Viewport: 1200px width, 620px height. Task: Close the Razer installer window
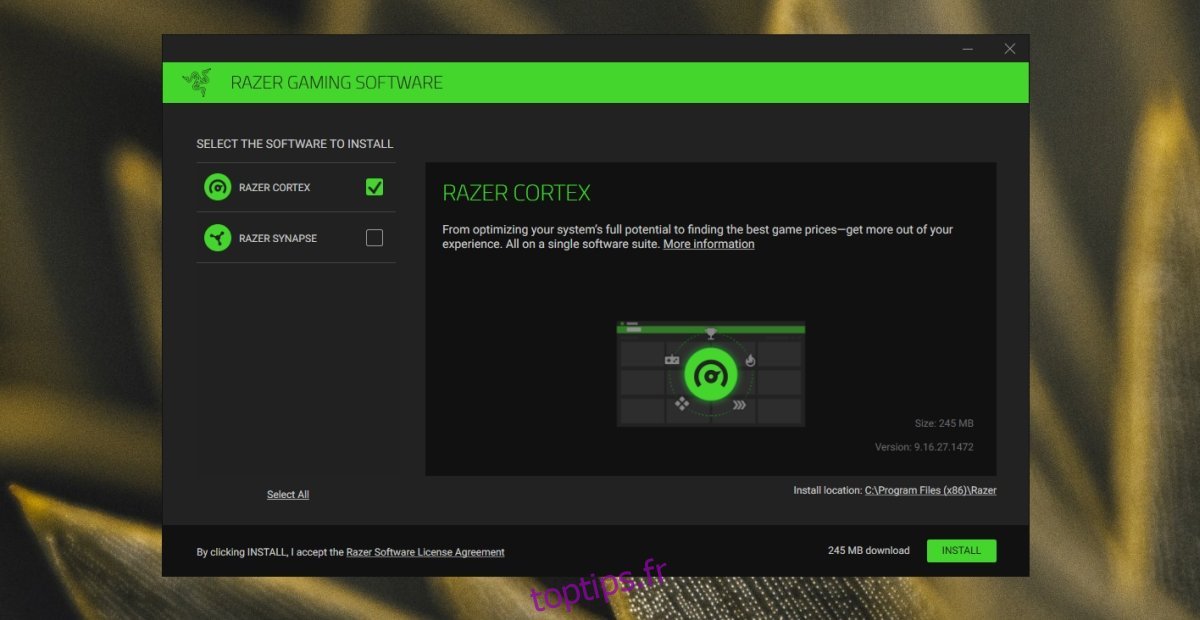1010,48
